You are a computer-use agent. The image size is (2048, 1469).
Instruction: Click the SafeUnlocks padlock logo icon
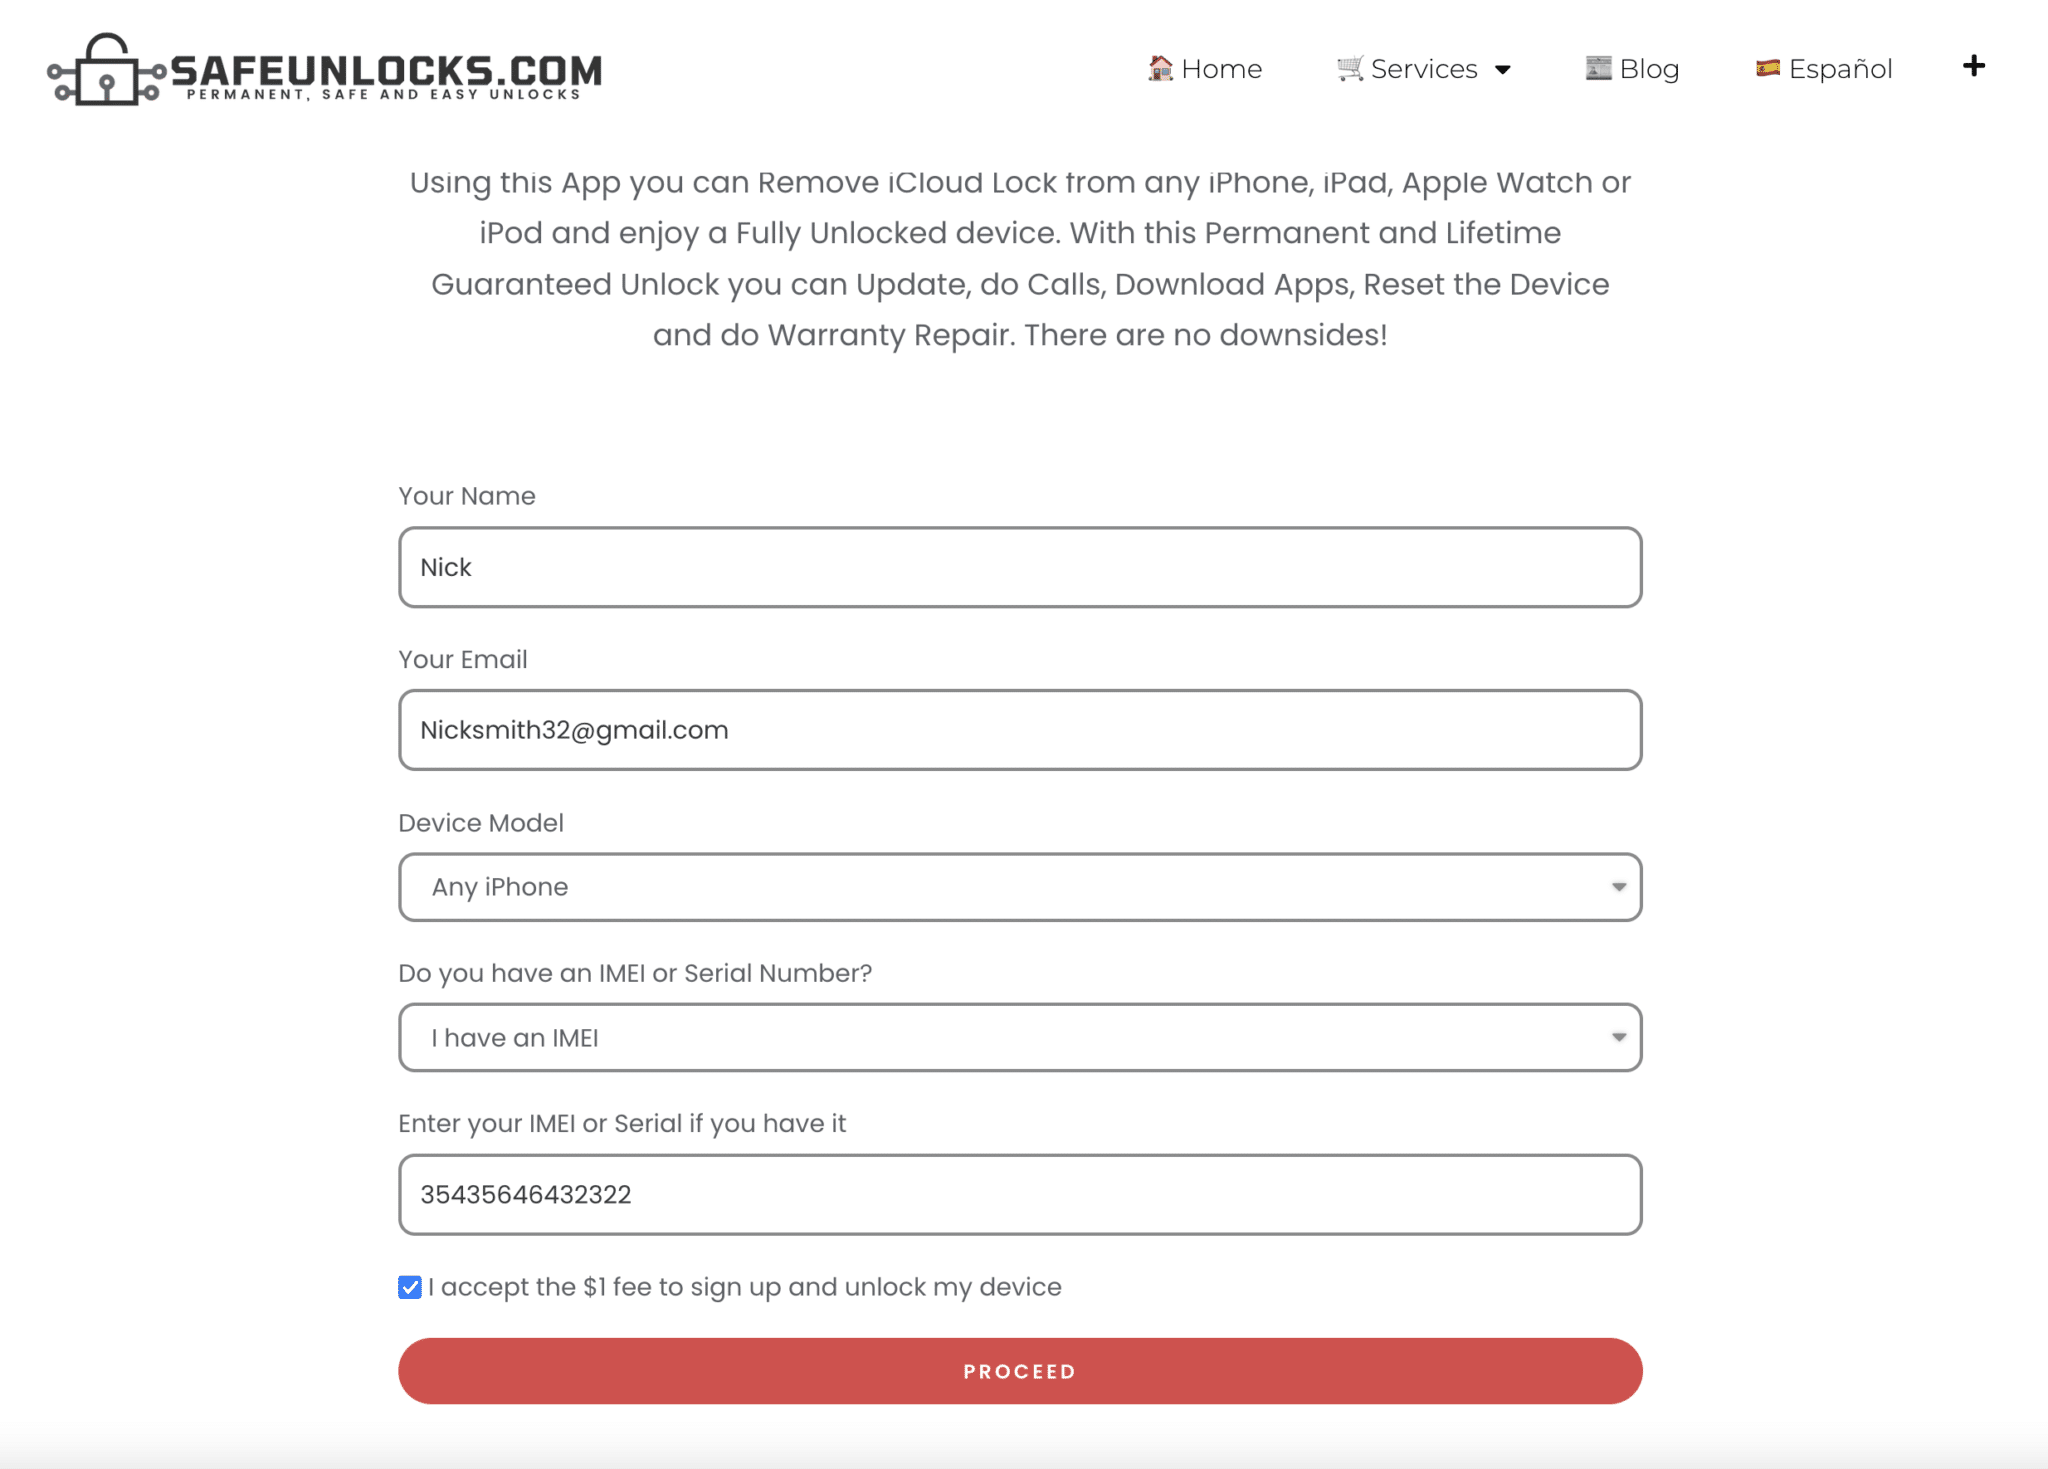[107, 69]
